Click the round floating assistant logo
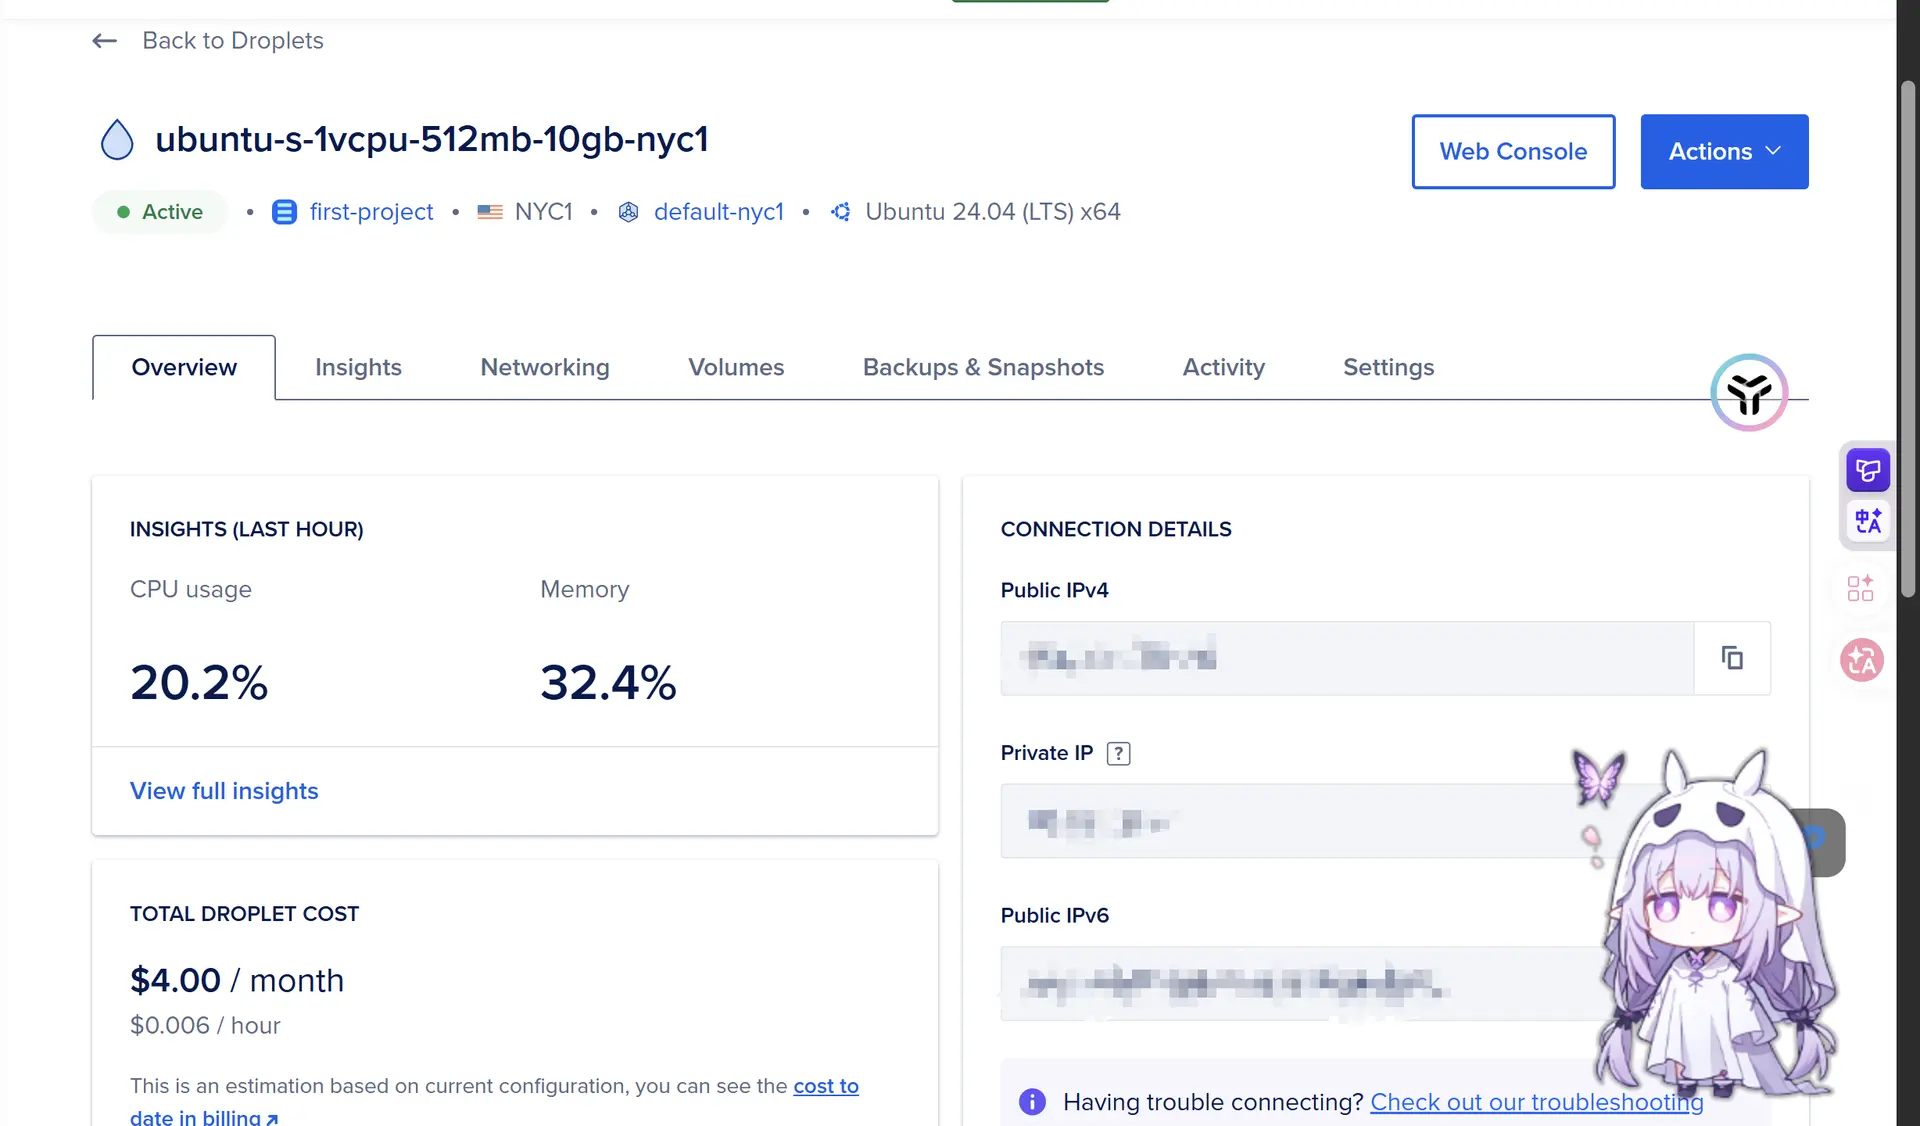The image size is (1920, 1126). [1749, 392]
